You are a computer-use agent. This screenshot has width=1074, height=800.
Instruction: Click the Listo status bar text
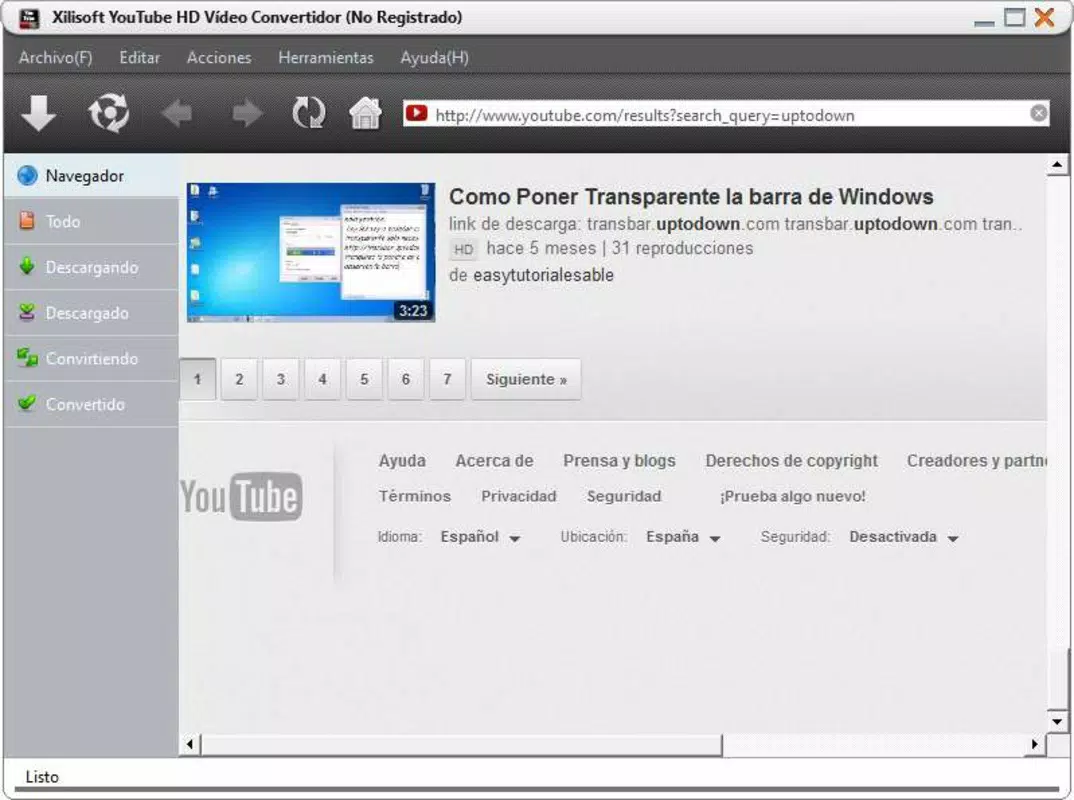click(x=42, y=777)
